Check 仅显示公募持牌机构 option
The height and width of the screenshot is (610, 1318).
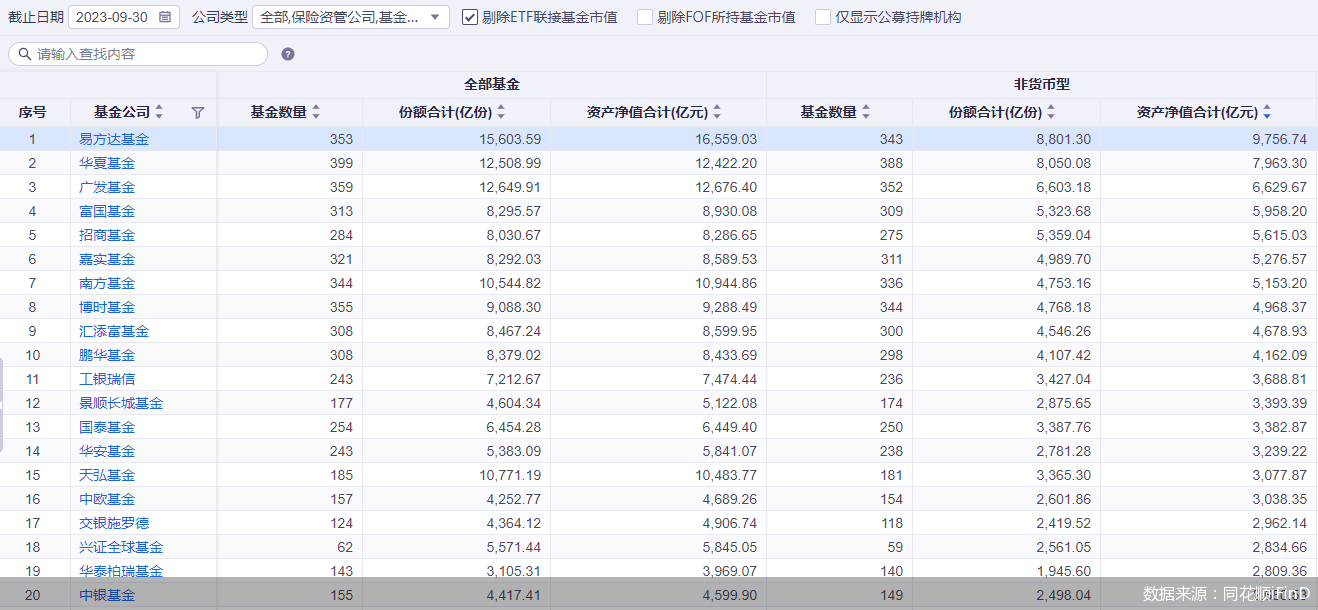(x=823, y=17)
